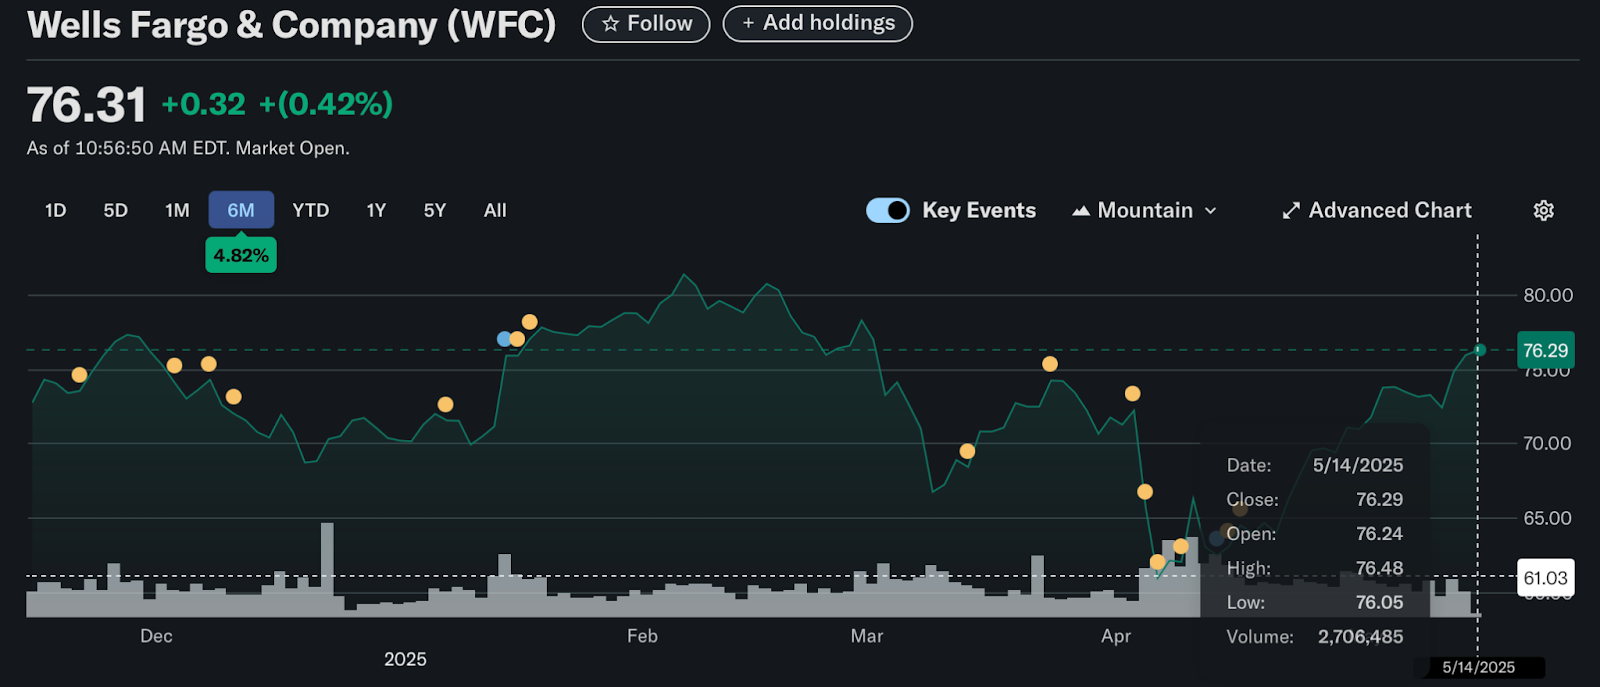Click the 5/14/2025 date marker on x-axis

[1478, 667]
